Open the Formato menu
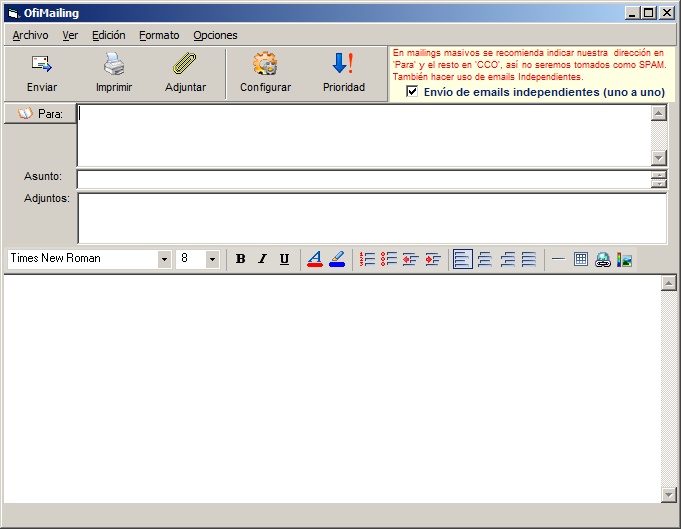Viewport: 681px width, 529px height. point(159,35)
